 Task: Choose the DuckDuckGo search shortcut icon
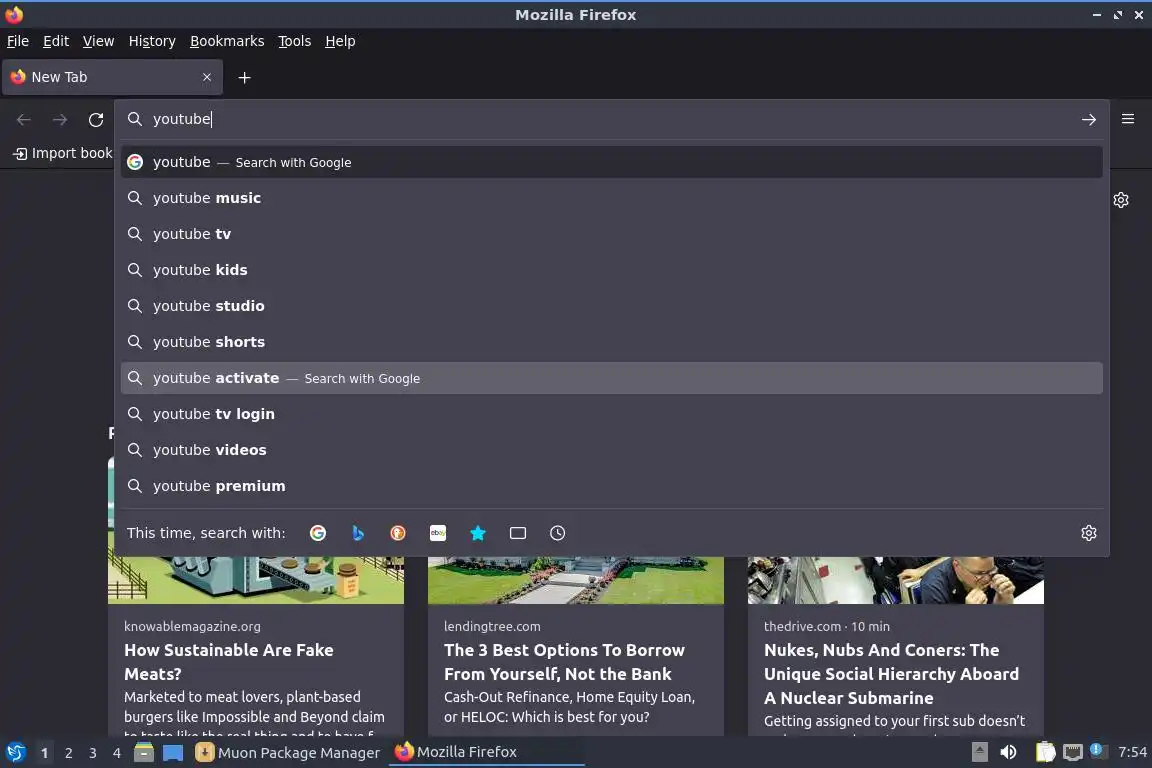(397, 533)
